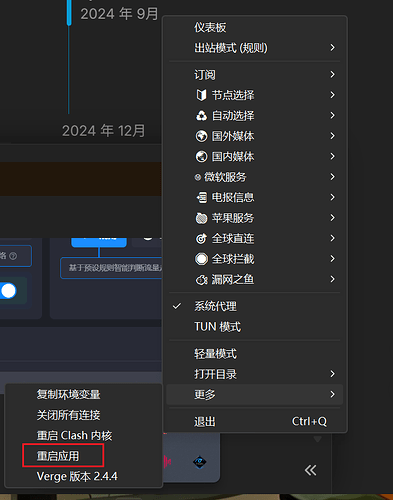This screenshot has width=393, height=500.
Task: Toggle the blue switch in the app window
Action: (x=8, y=291)
